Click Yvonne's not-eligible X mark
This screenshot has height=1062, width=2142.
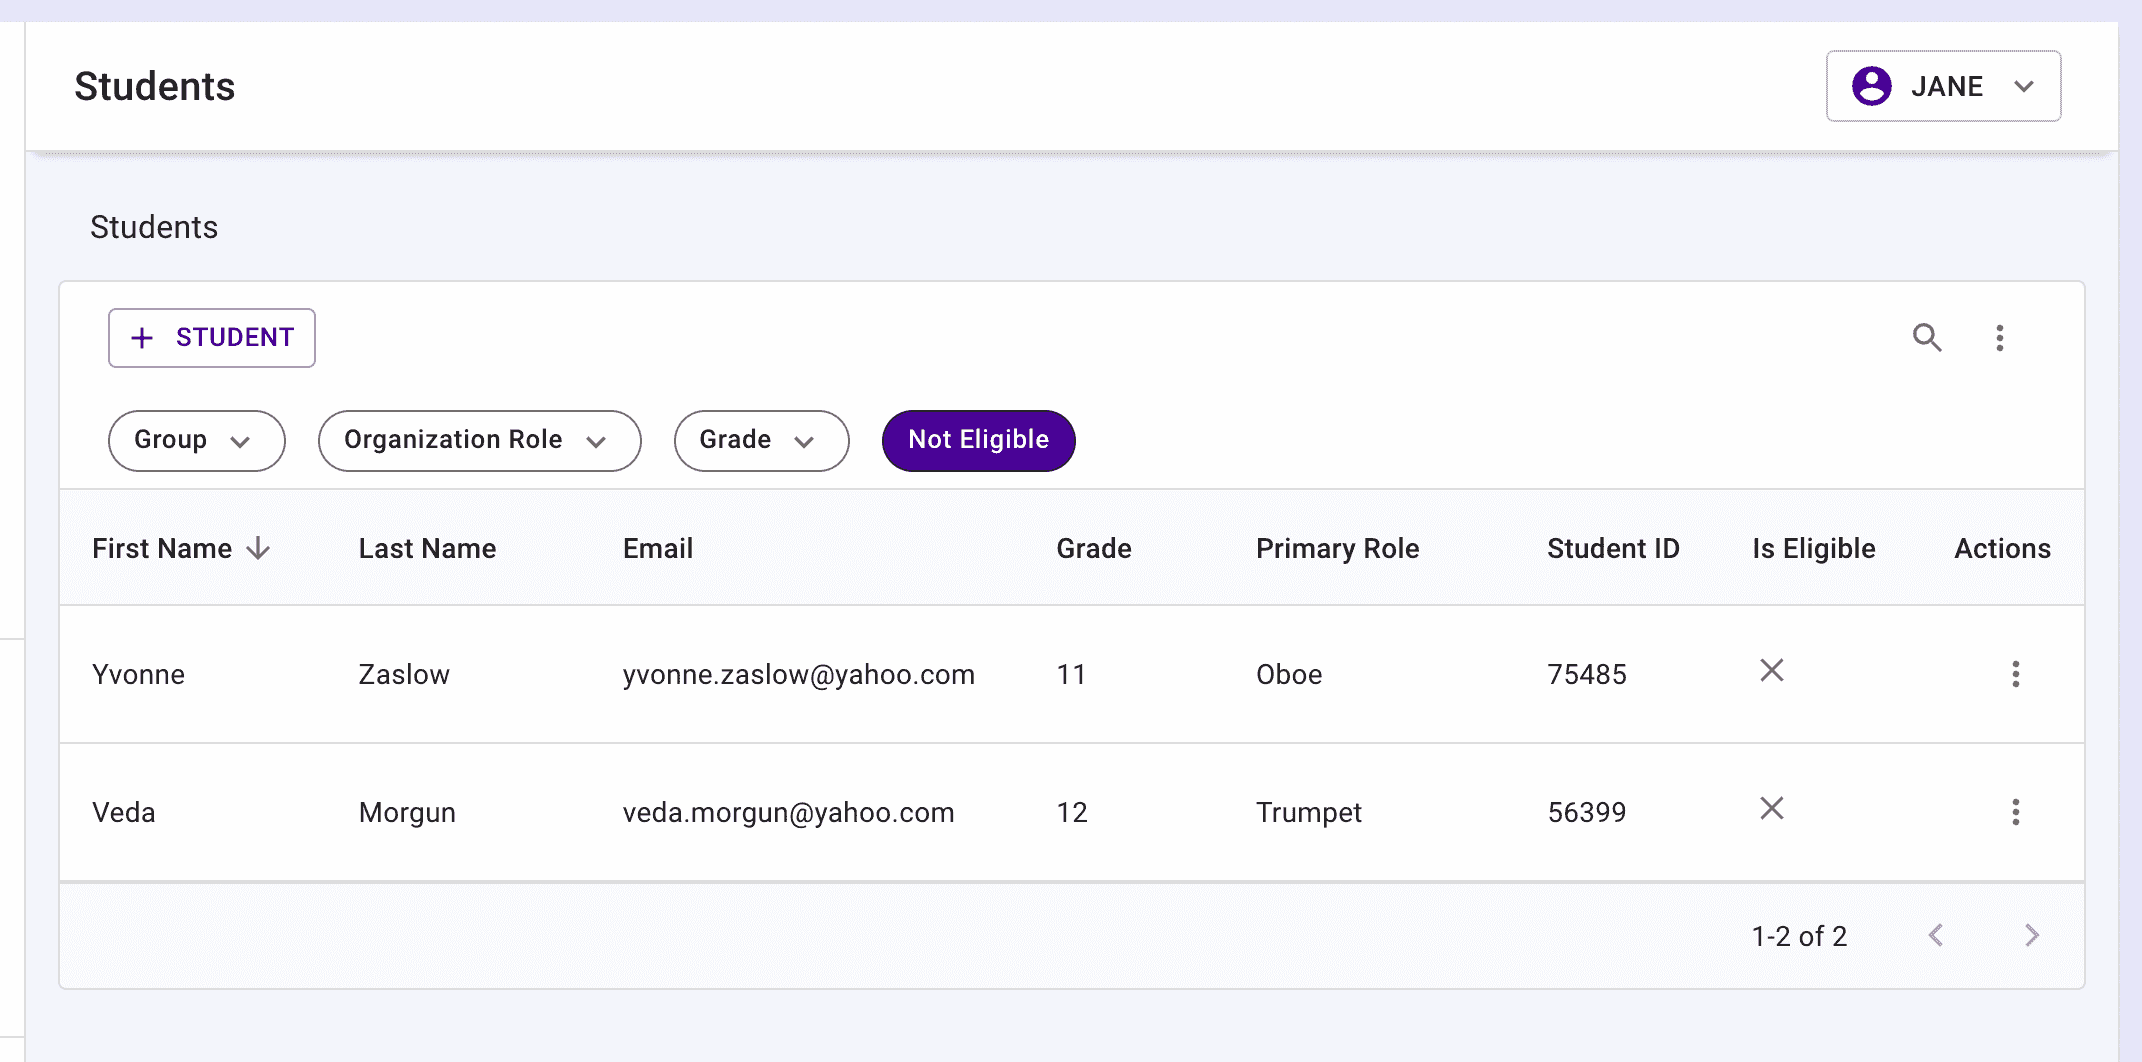point(1771,671)
